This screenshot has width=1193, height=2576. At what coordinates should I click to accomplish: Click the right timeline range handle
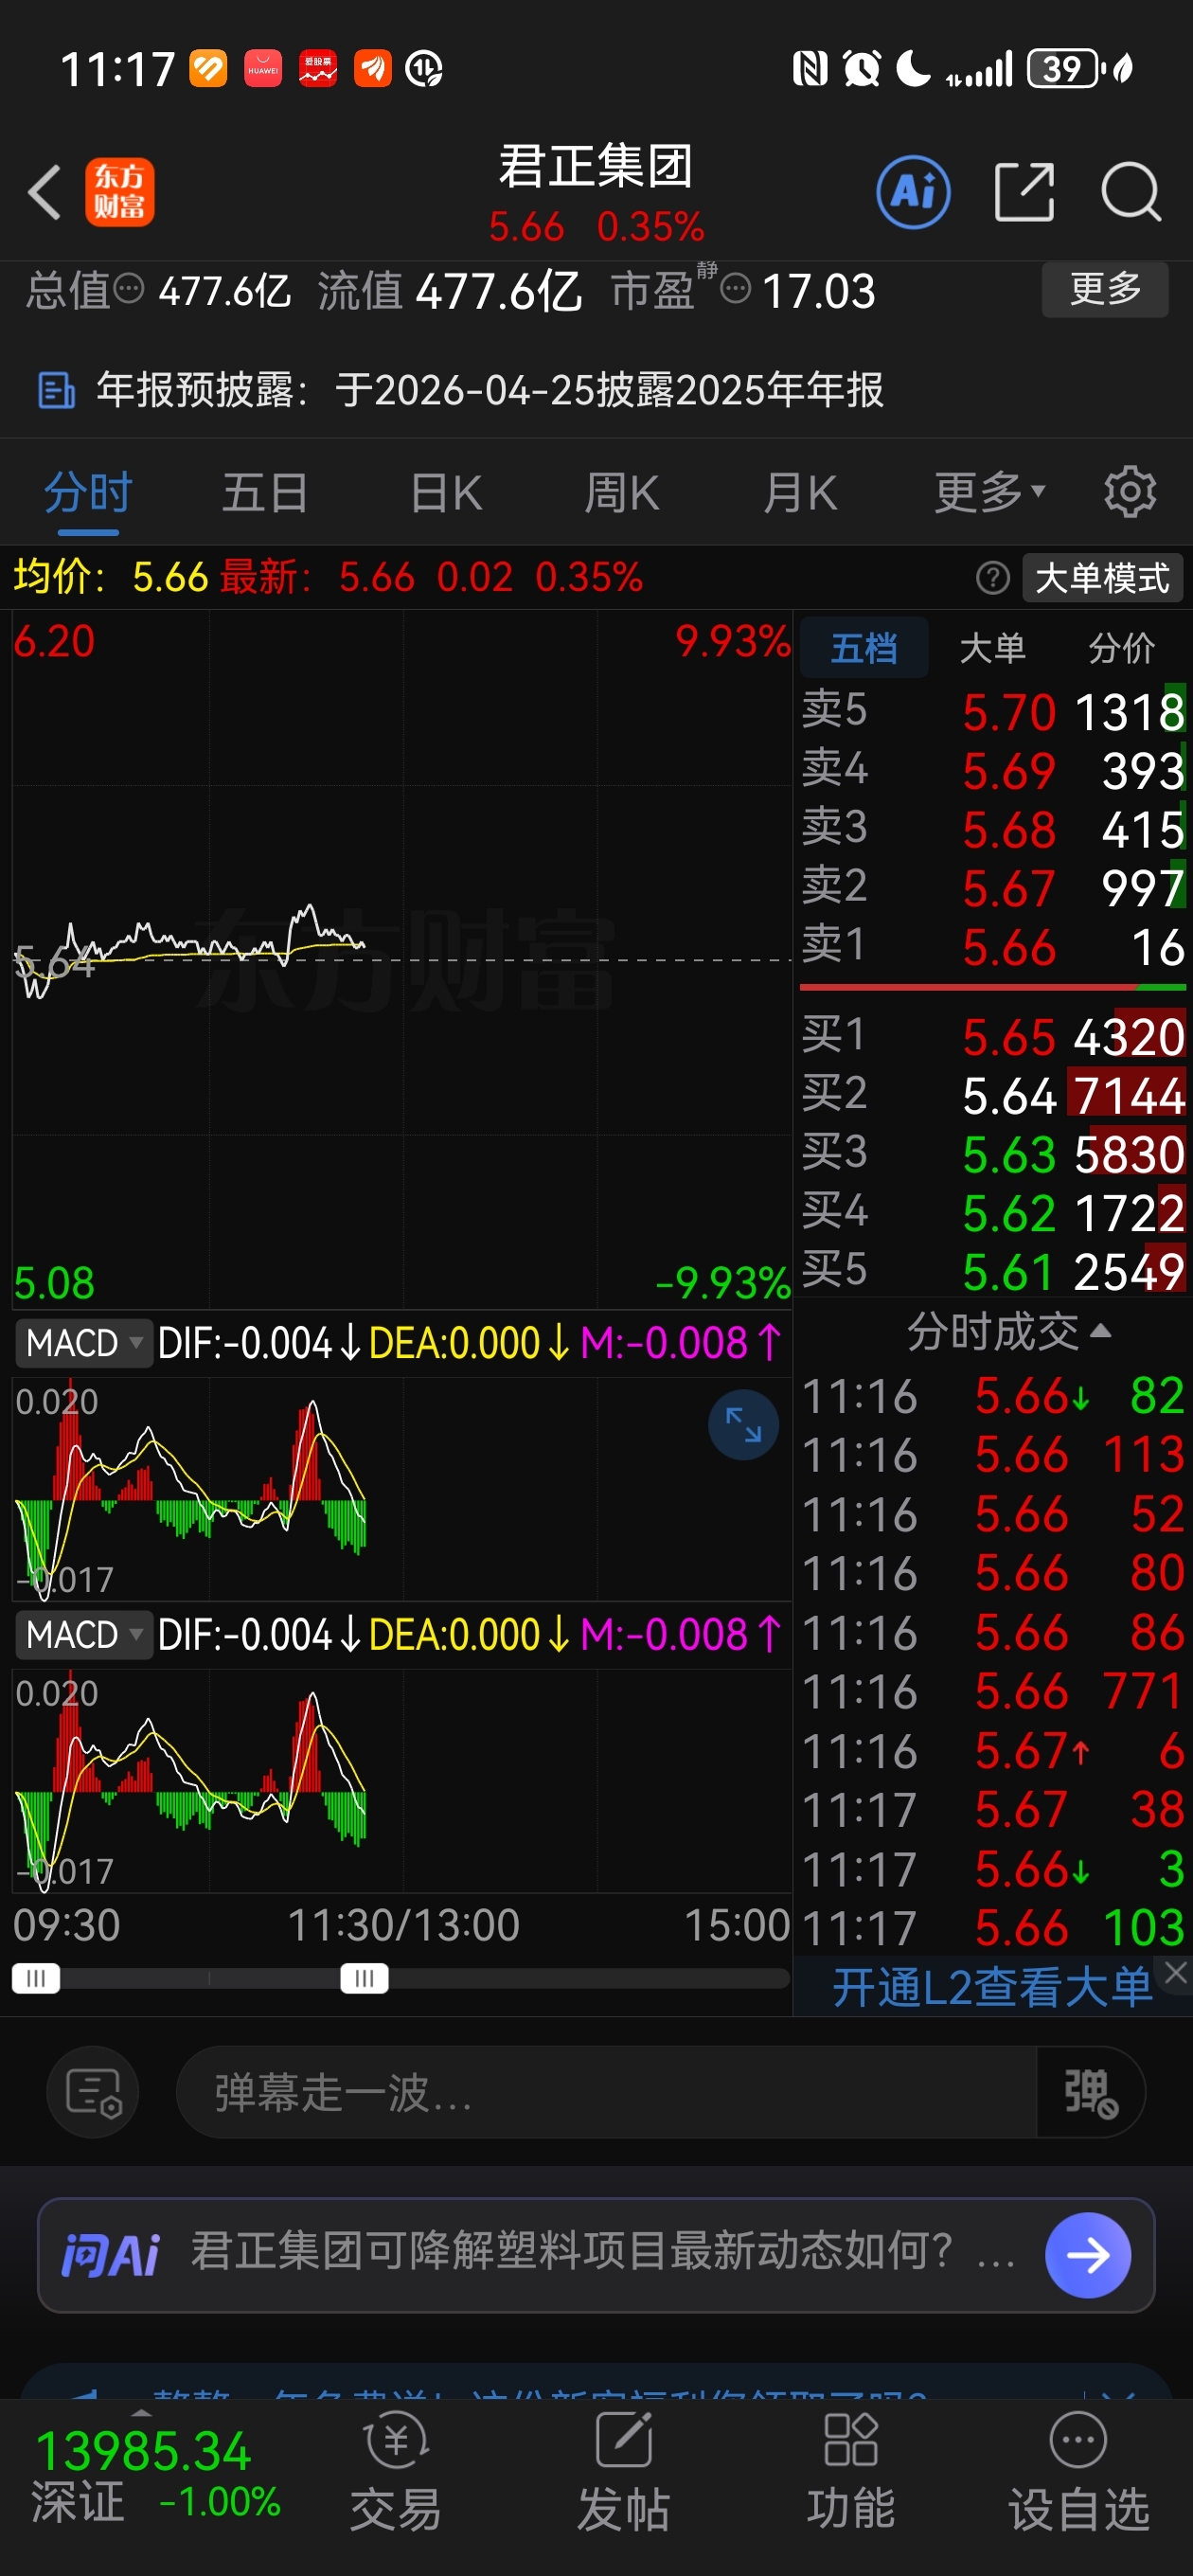(364, 1978)
